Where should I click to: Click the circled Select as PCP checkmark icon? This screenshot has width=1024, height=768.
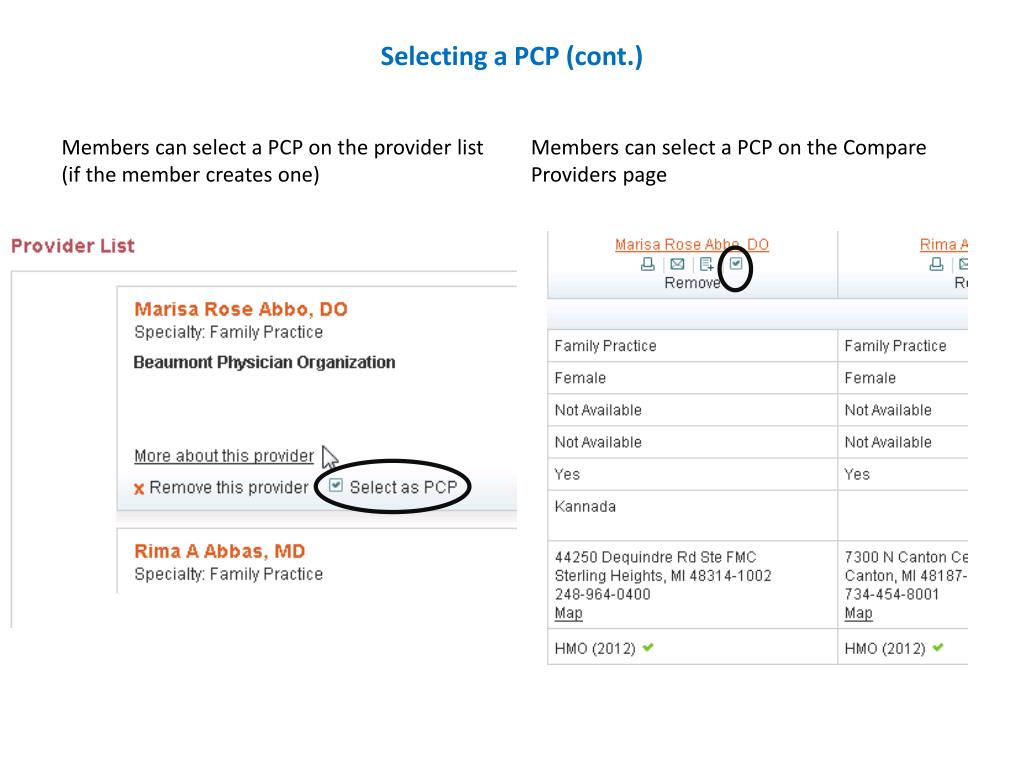736,263
